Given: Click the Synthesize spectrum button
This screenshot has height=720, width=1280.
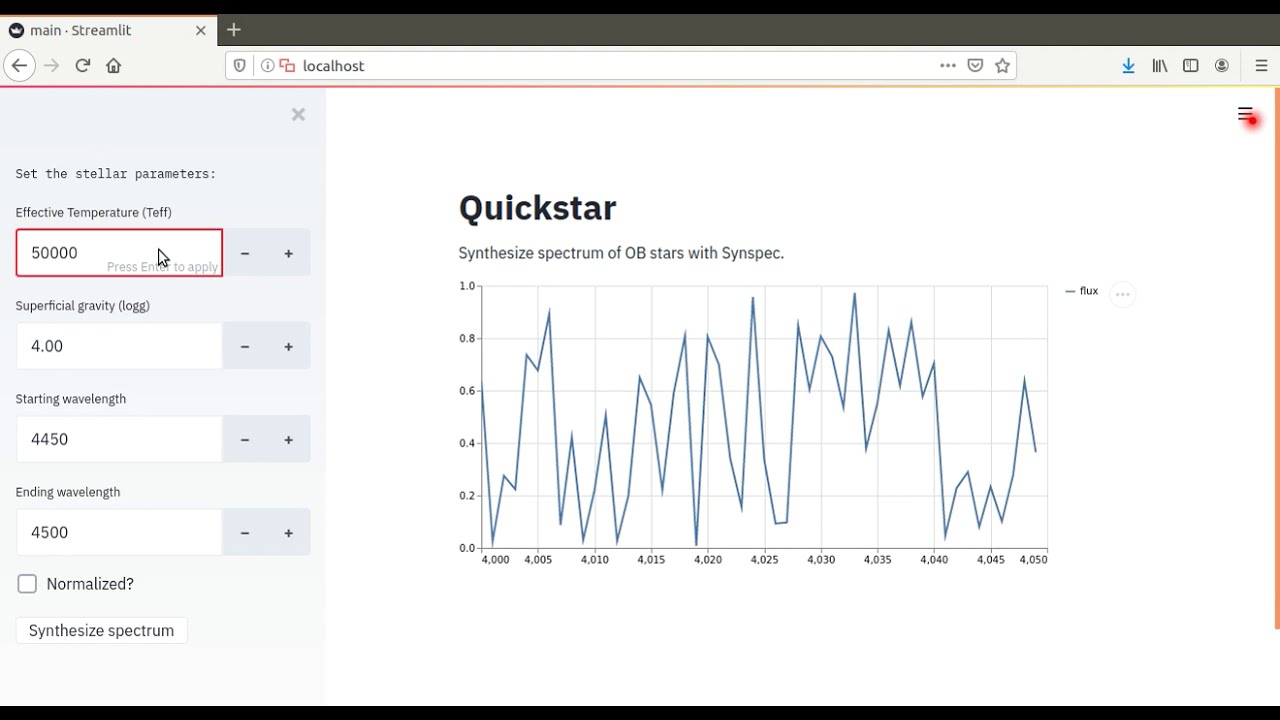Looking at the screenshot, I should [102, 630].
